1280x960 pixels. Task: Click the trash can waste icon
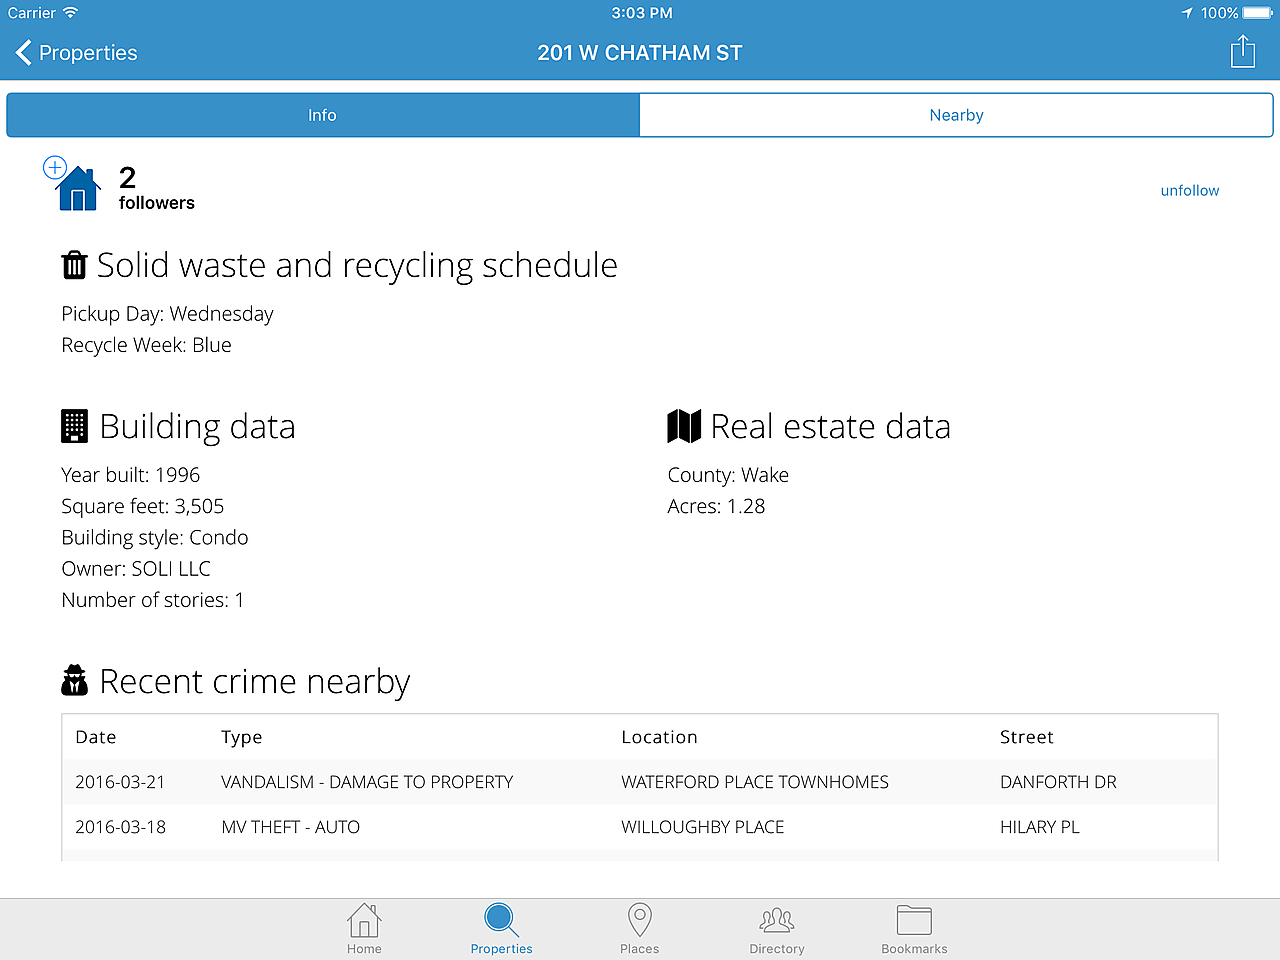pyautogui.click(x=74, y=265)
